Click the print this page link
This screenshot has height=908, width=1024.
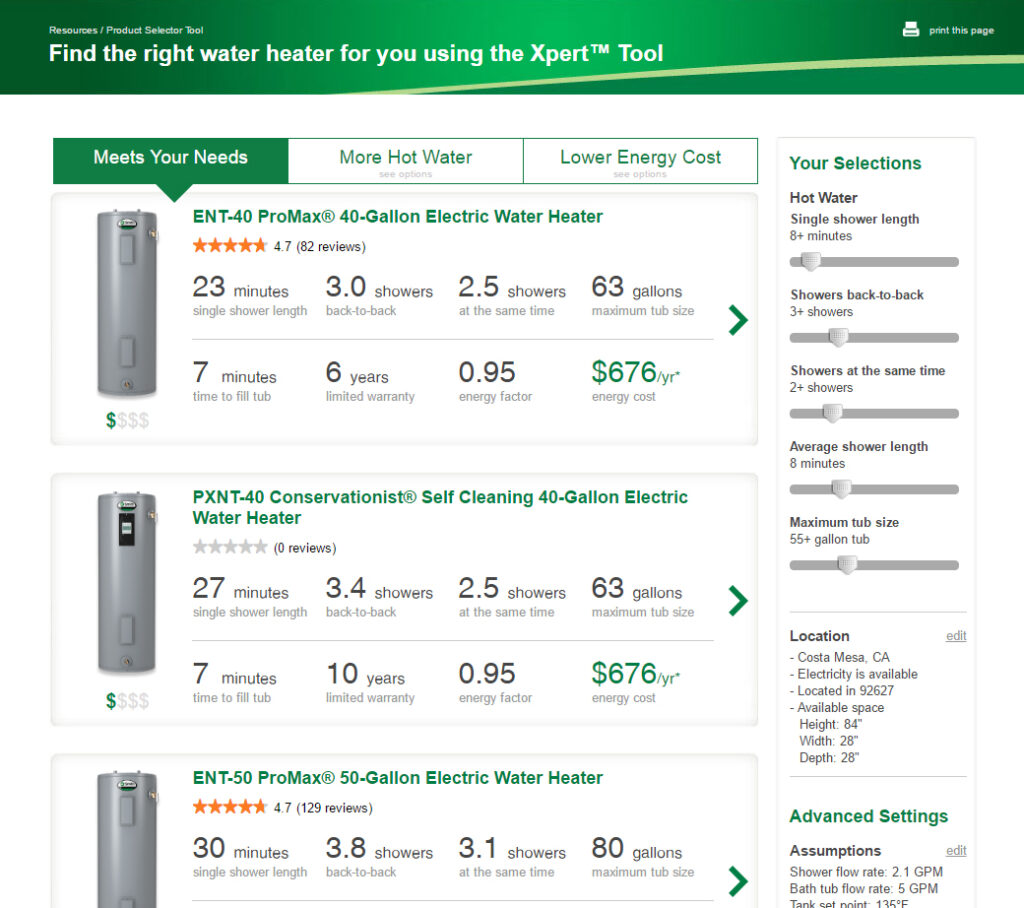pos(961,30)
